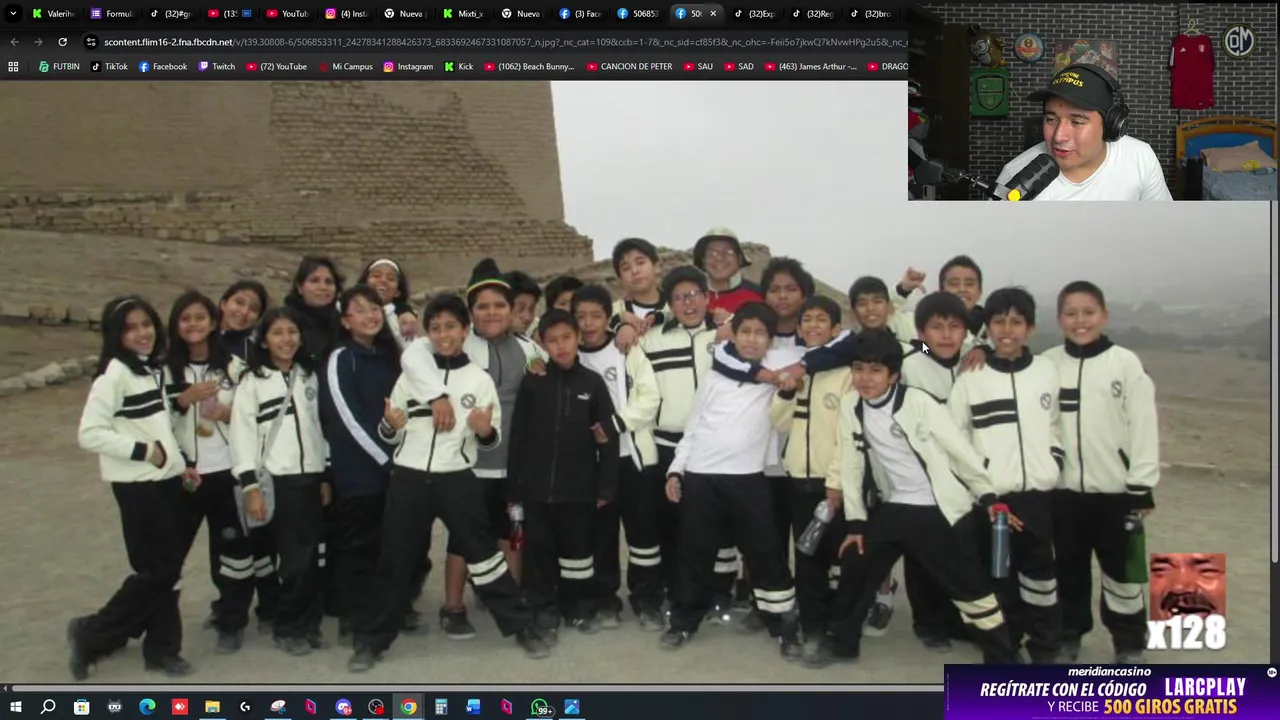The image size is (1280, 720).
Task: Open Discord from taskbar
Action: pyautogui.click(x=343, y=707)
